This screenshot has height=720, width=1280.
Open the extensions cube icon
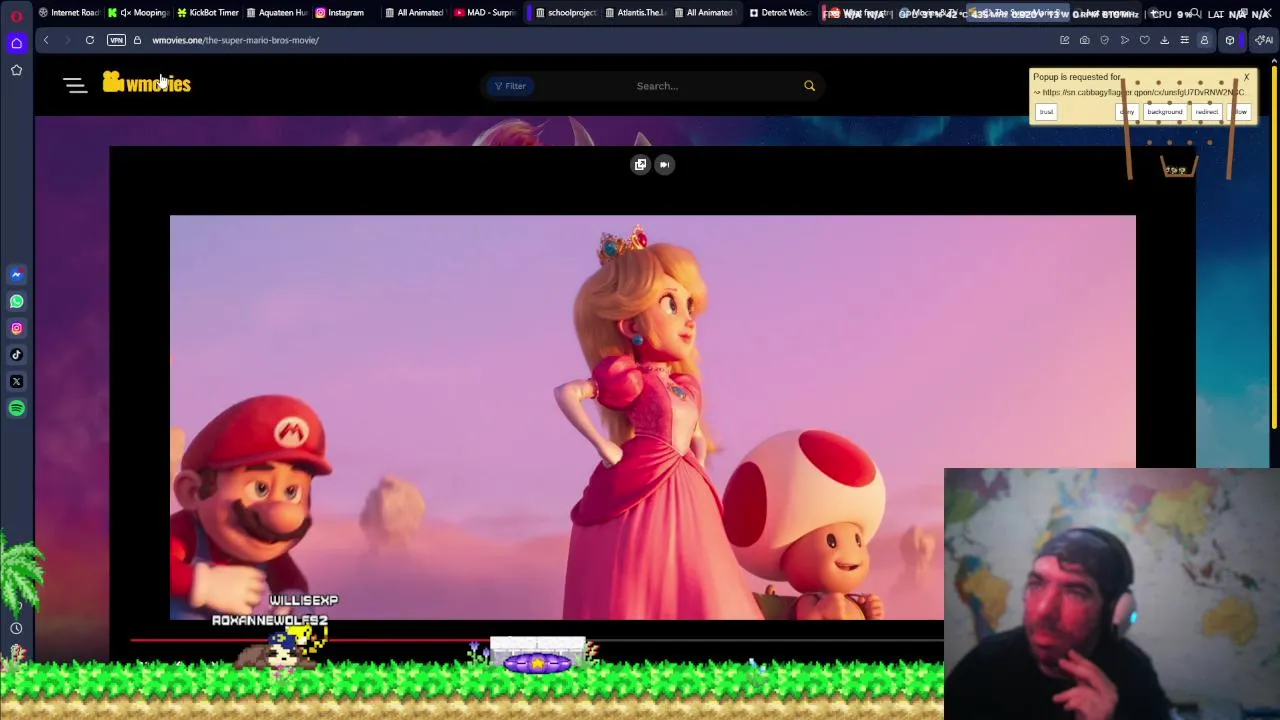click(x=1230, y=40)
